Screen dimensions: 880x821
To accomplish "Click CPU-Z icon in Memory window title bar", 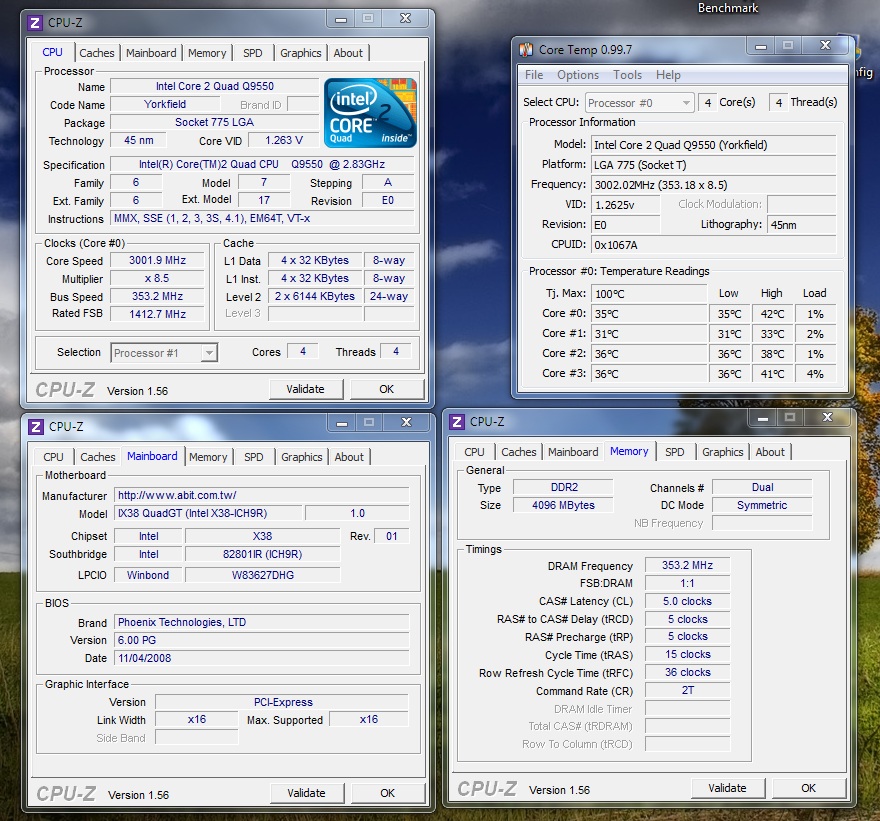I will coord(457,422).
